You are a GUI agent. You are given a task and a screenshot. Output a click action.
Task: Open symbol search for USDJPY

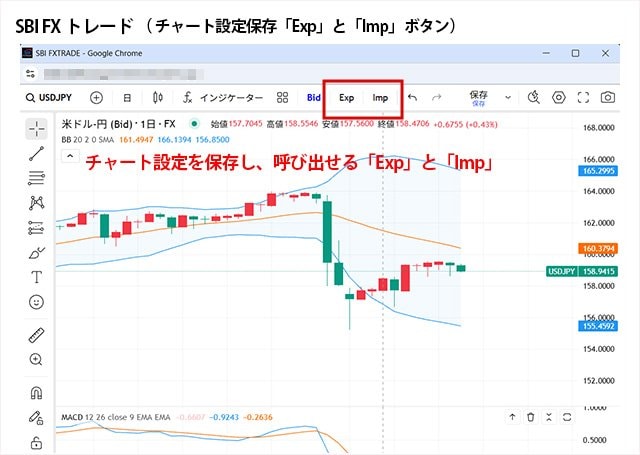pyautogui.click(x=49, y=98)
